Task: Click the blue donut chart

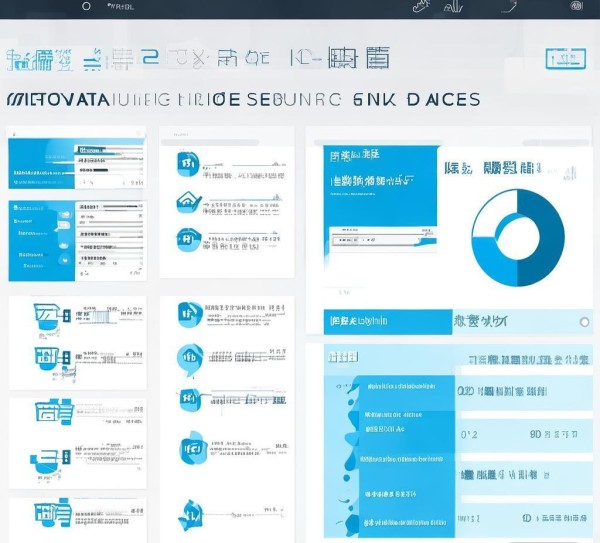Action: (518, 237)
